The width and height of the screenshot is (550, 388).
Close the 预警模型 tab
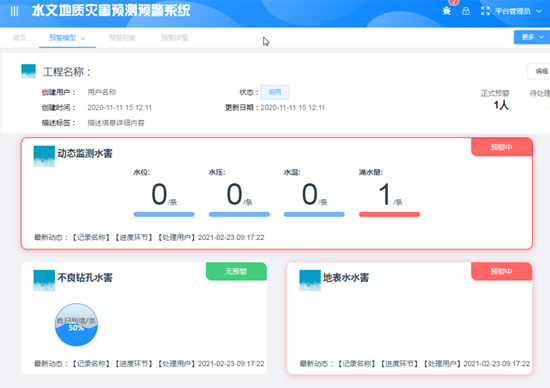pyautogui.click(x=83, y=39)
